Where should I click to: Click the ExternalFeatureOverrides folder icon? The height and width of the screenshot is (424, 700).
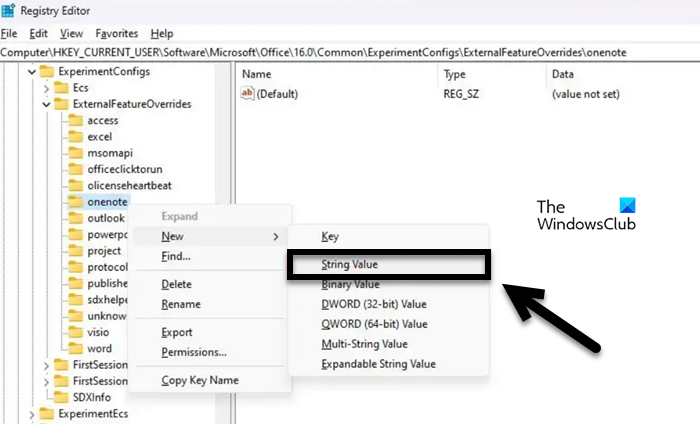[x=61, y=104]
